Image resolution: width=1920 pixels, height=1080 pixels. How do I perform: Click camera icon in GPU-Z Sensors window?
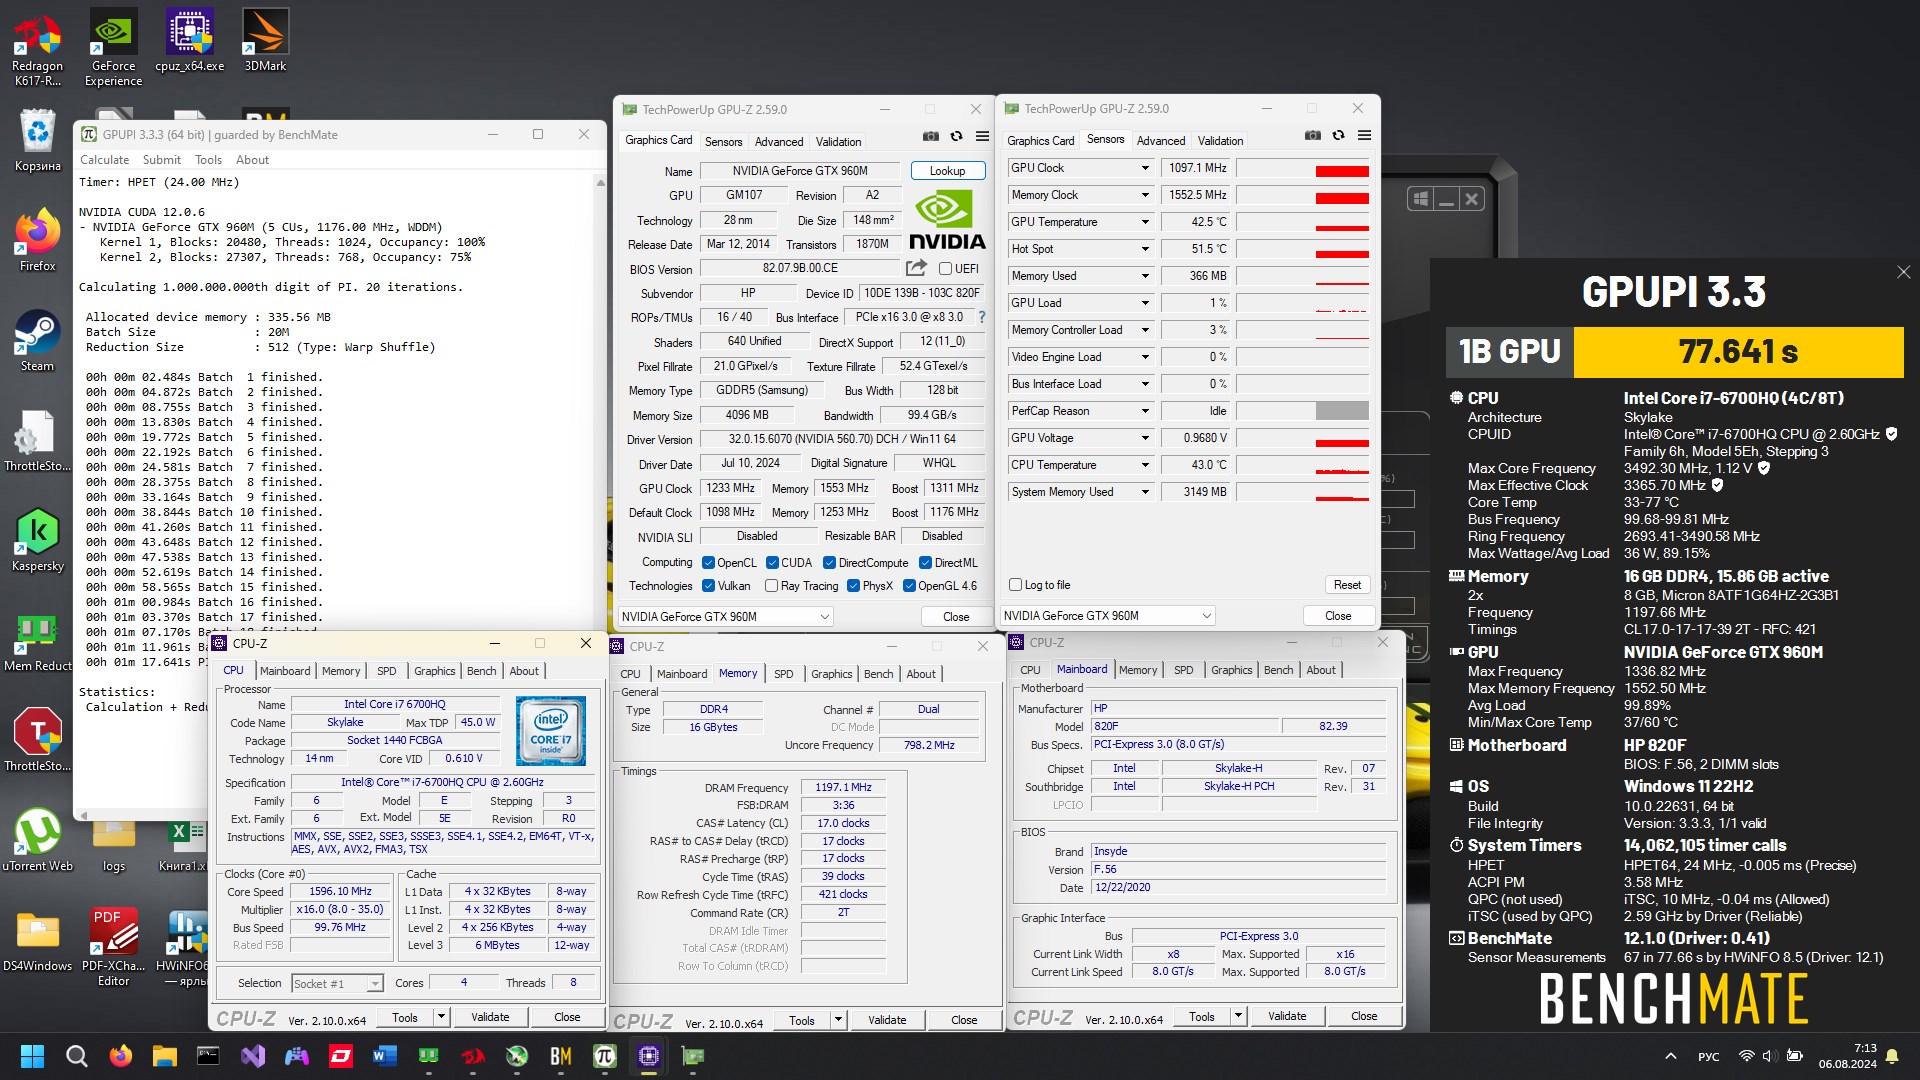click(x=1312, y=135)
